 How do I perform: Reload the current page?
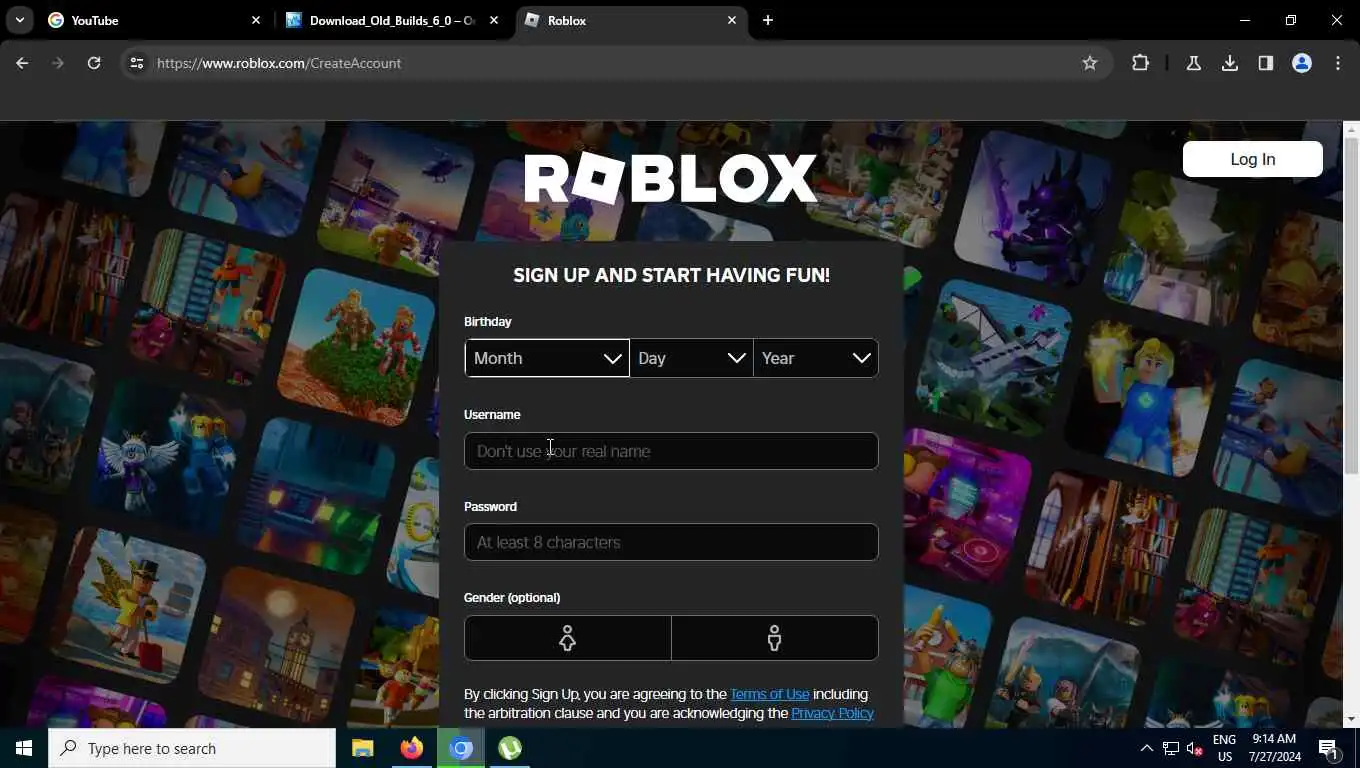(94, 63)
